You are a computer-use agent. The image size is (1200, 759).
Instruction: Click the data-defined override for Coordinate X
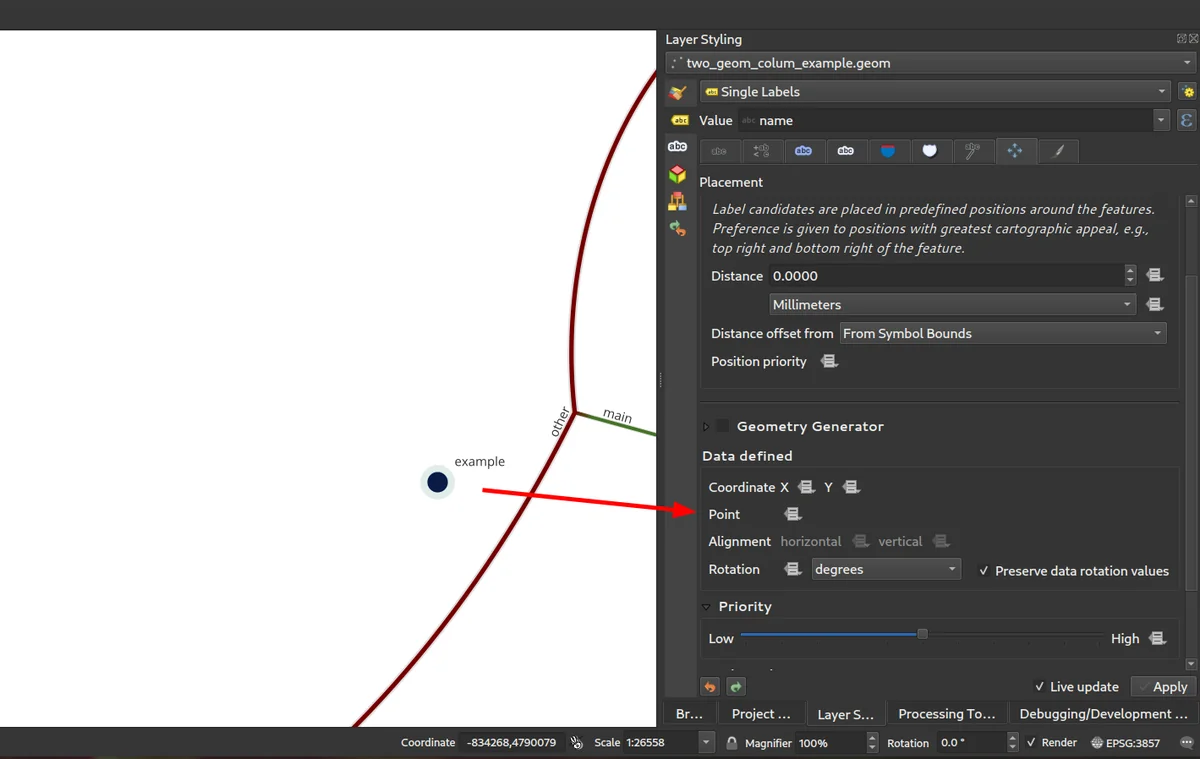[806, 487]
